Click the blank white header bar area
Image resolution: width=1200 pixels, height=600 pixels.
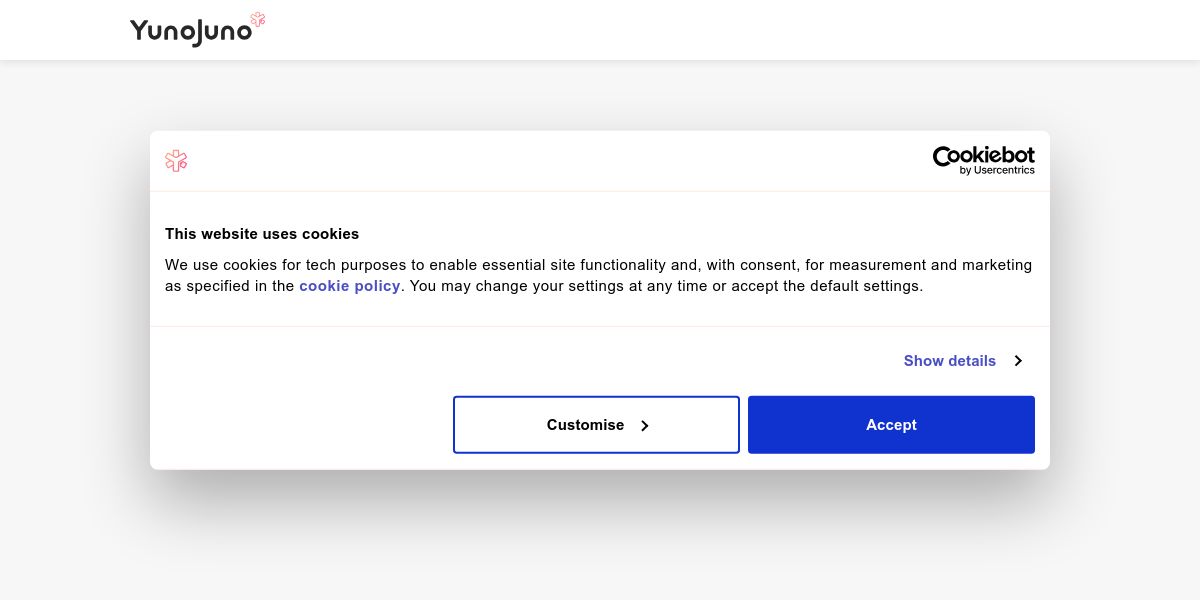tap(700, 30)
